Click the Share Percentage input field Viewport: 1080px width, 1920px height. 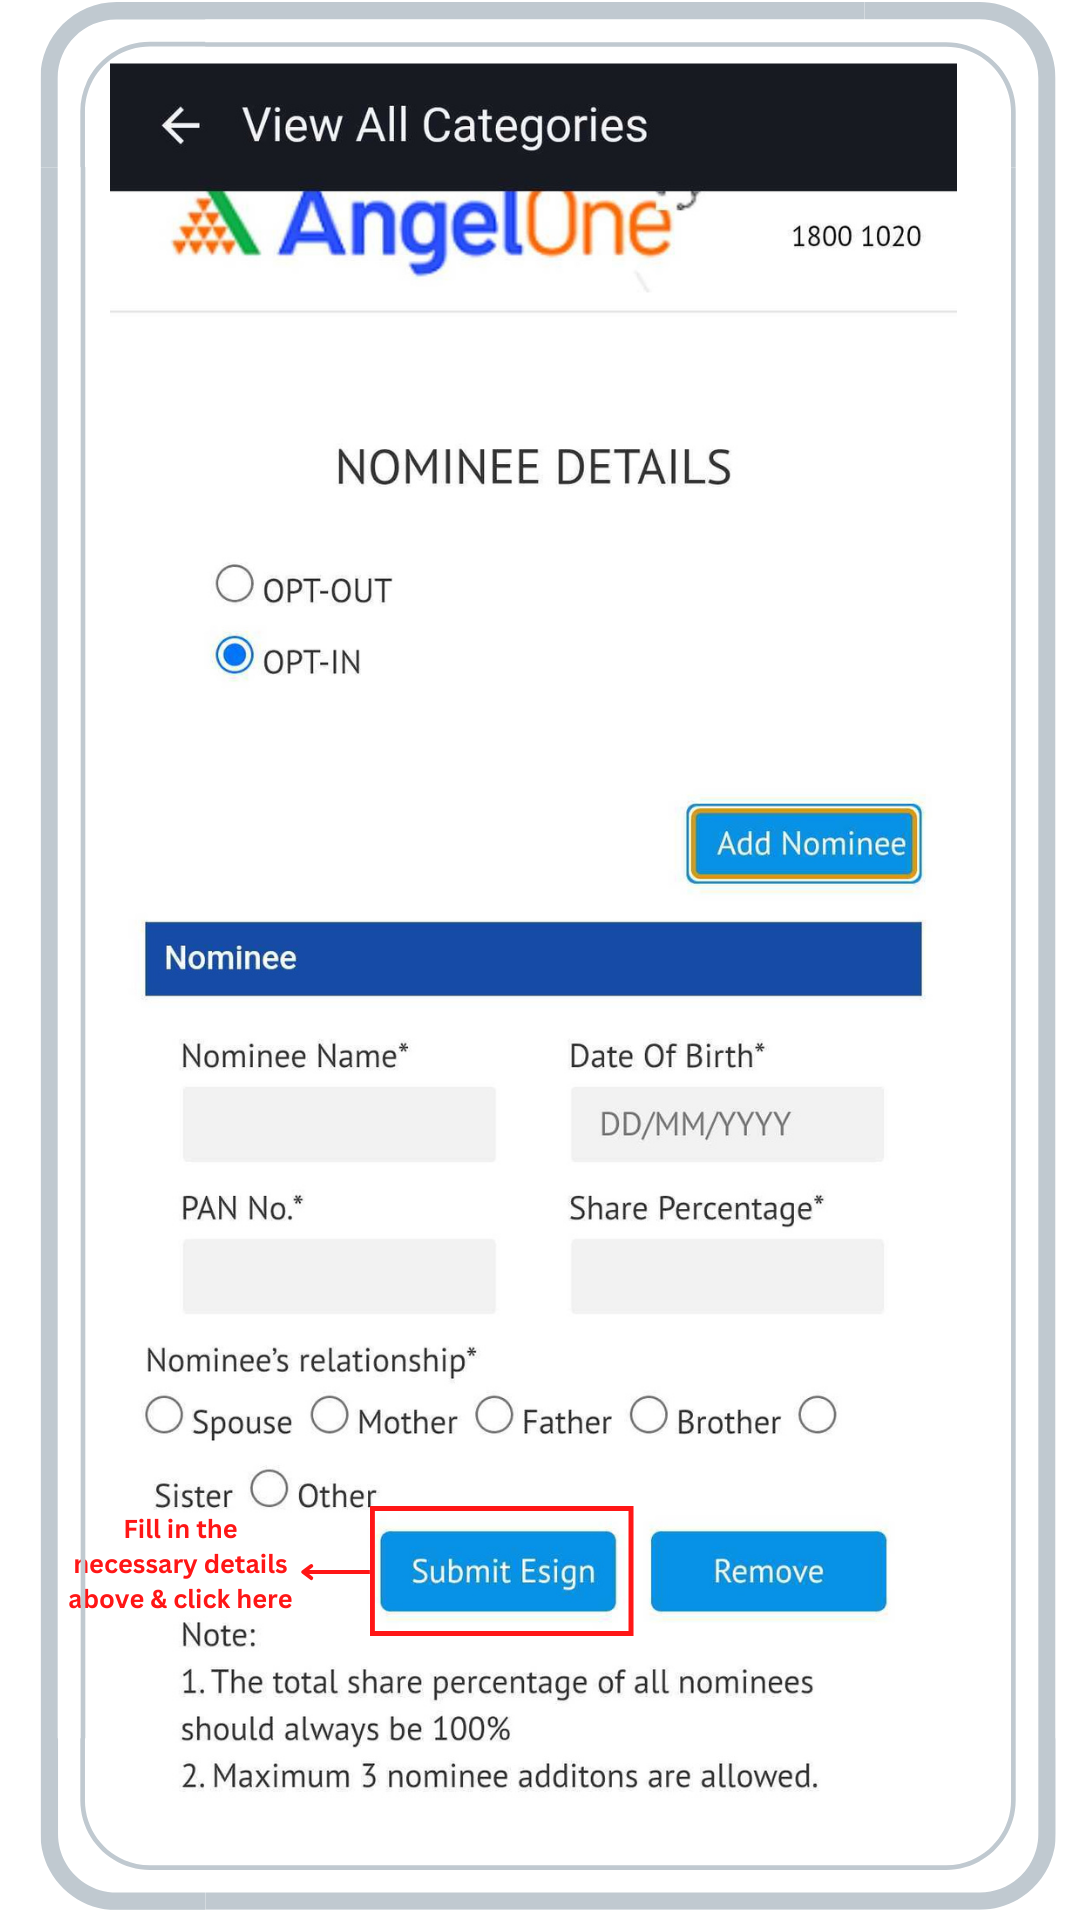727,1276
